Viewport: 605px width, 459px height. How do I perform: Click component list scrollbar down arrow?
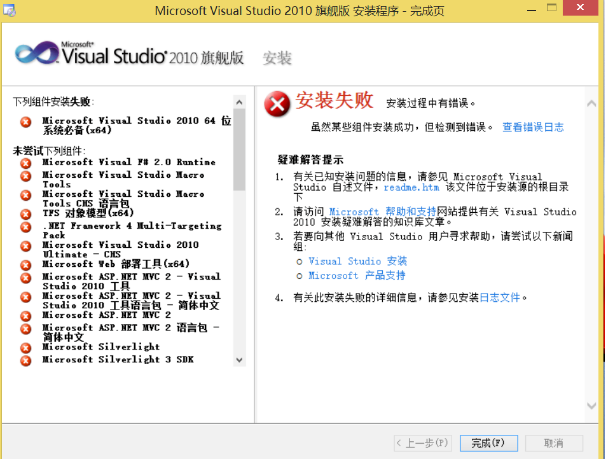239,360
